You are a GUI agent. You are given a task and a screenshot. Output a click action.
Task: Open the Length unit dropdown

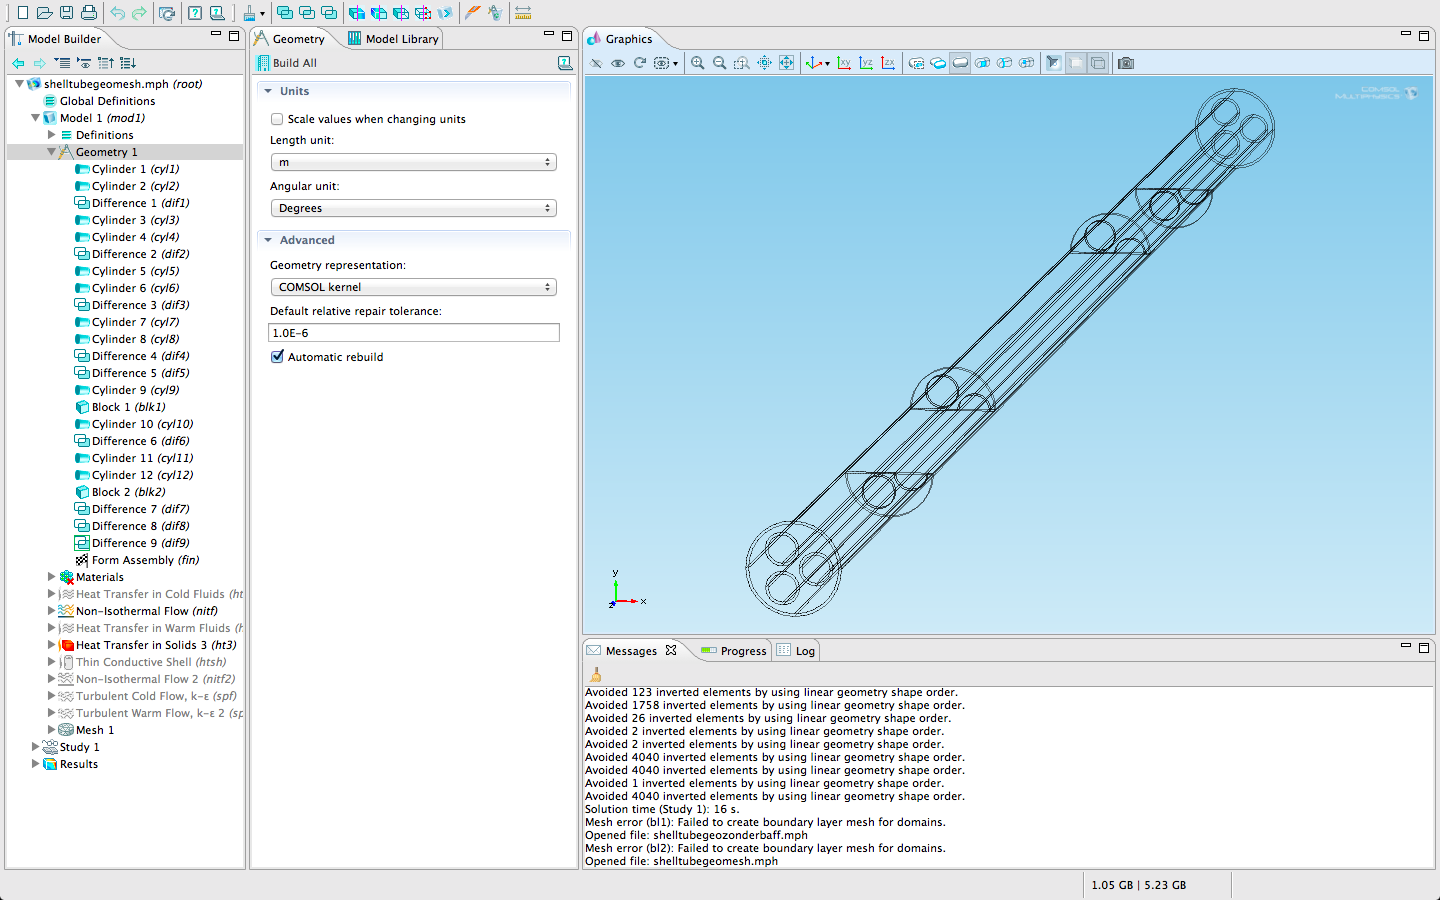413,162
